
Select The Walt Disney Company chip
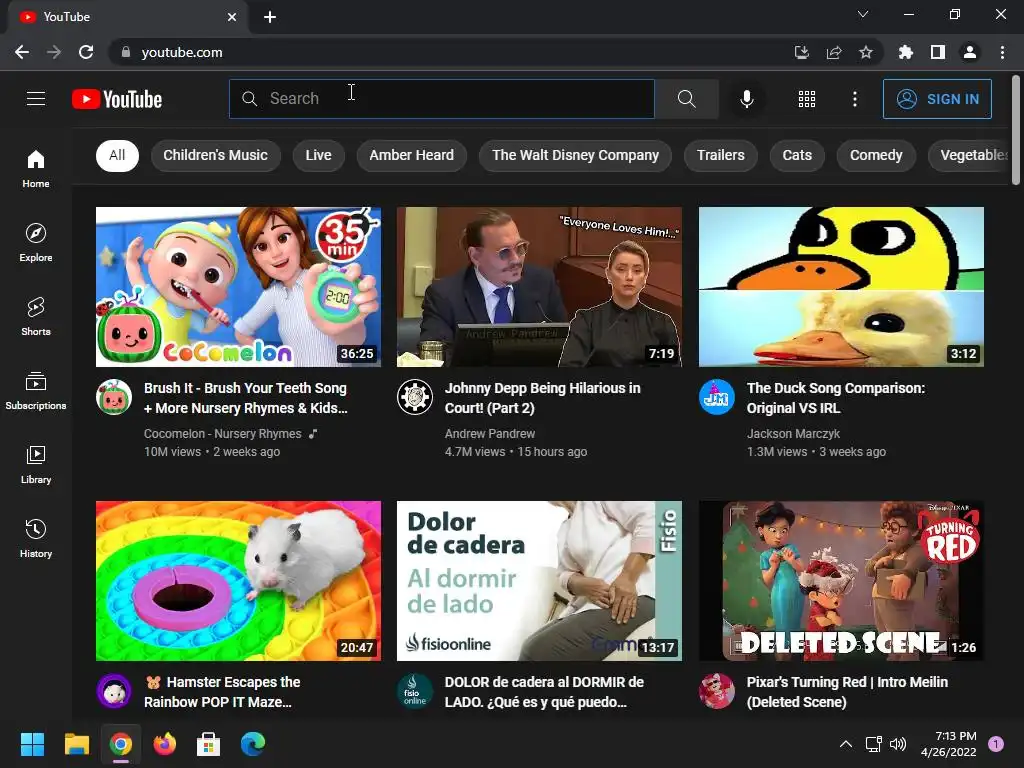[575, 155]
